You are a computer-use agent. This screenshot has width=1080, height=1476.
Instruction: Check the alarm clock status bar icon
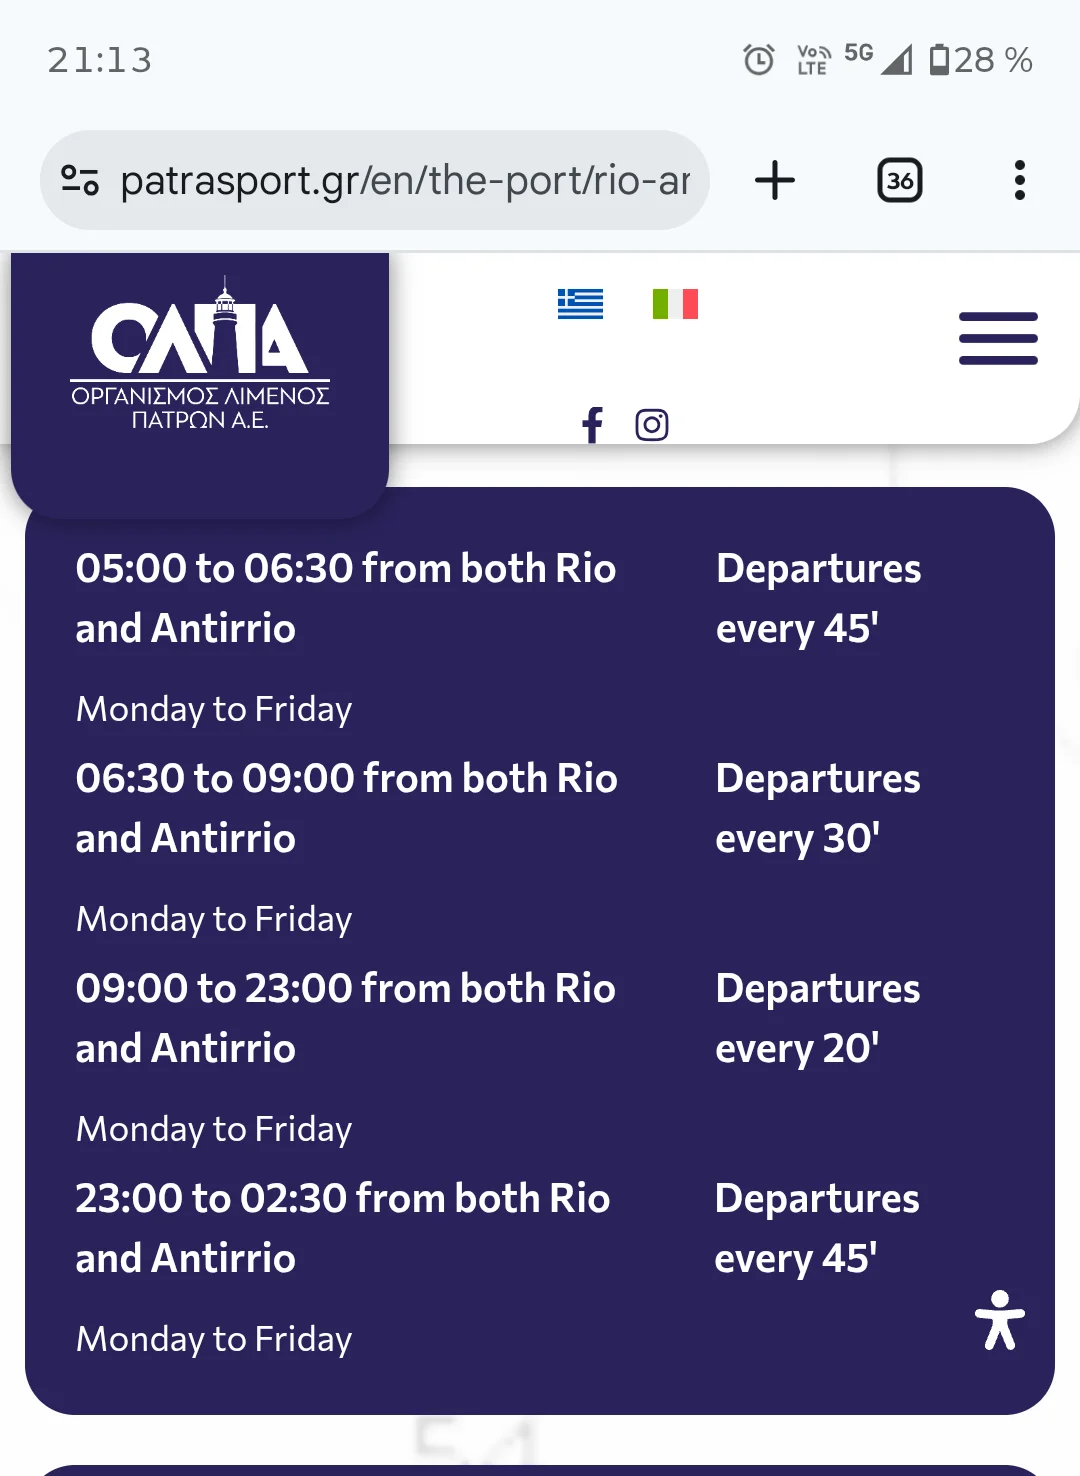coord(759,60)
